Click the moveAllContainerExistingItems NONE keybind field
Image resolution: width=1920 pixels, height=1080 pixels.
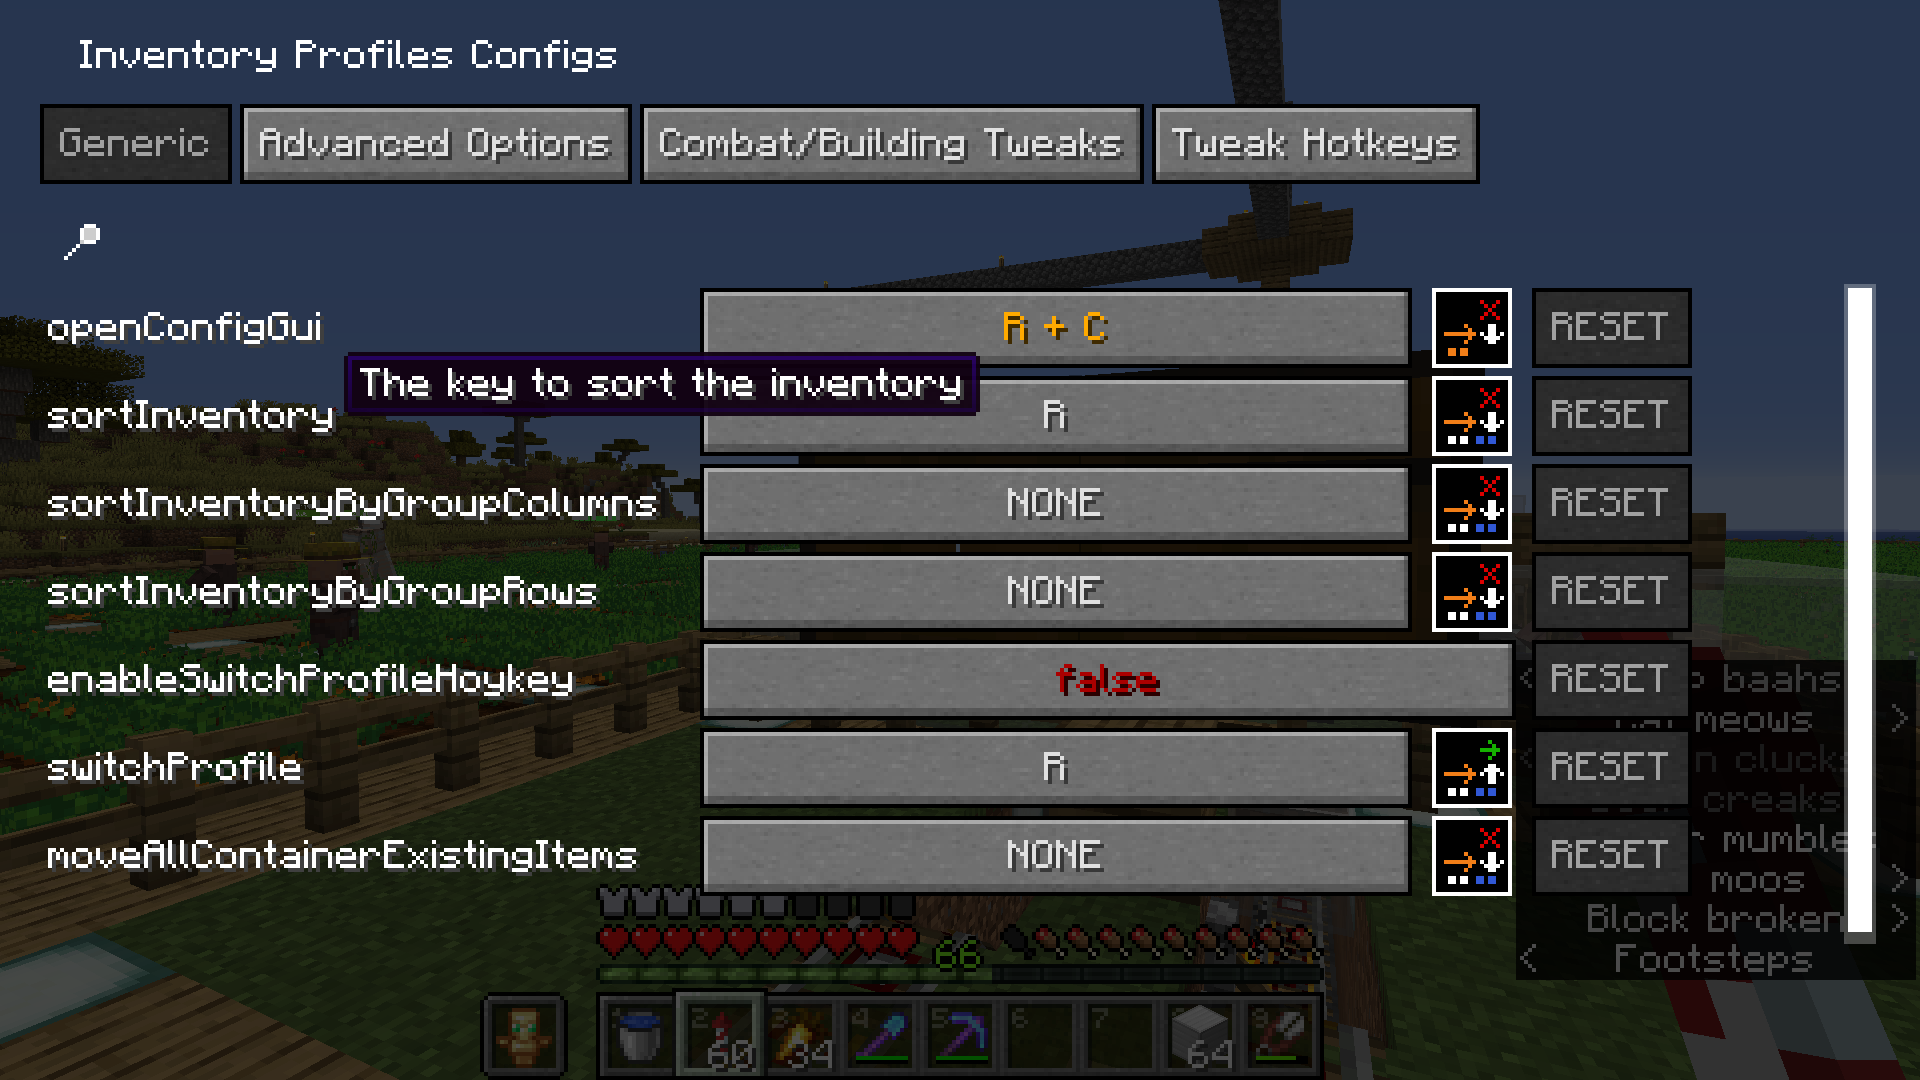(x=1055, y=853)
